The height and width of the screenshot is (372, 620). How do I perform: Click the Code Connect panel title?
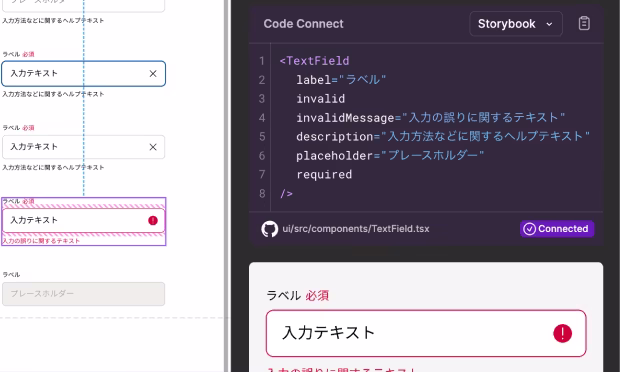tap(304, 24)
